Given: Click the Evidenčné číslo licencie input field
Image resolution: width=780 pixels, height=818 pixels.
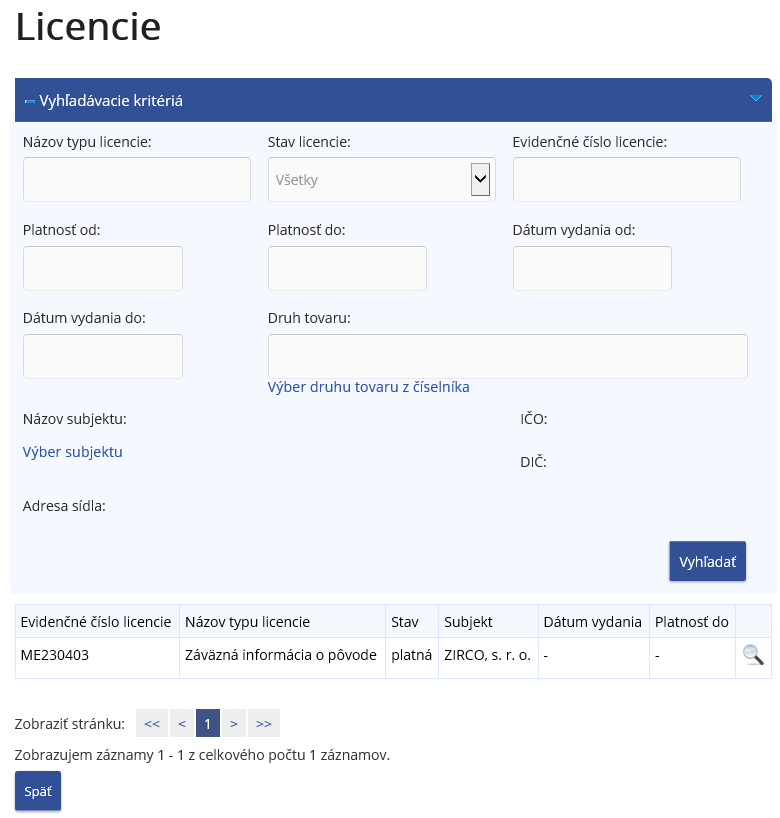Looking at the screenshot, I should [627, 179].
